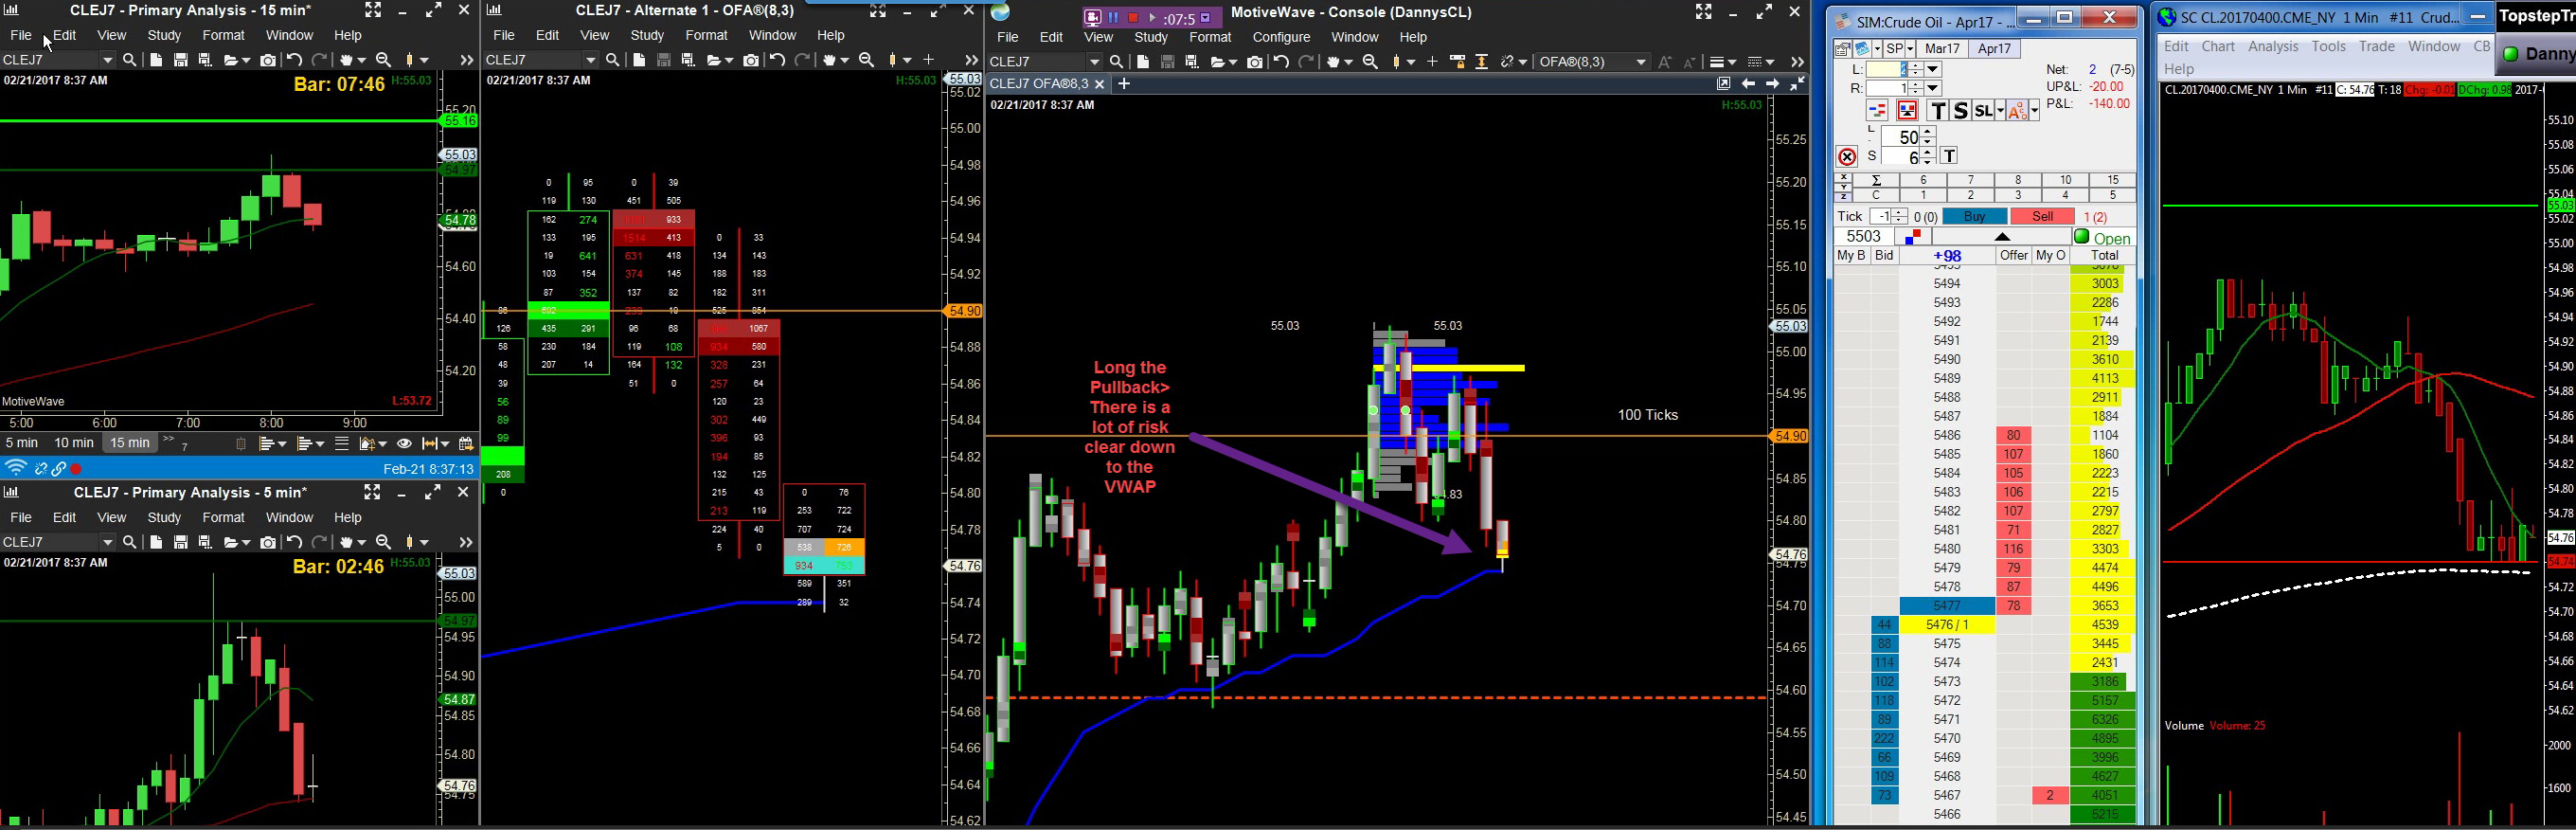Click the linked chain icon in status bar
Image resolution: width=2576 pixels, height=830 pixels.
[59, 469]
